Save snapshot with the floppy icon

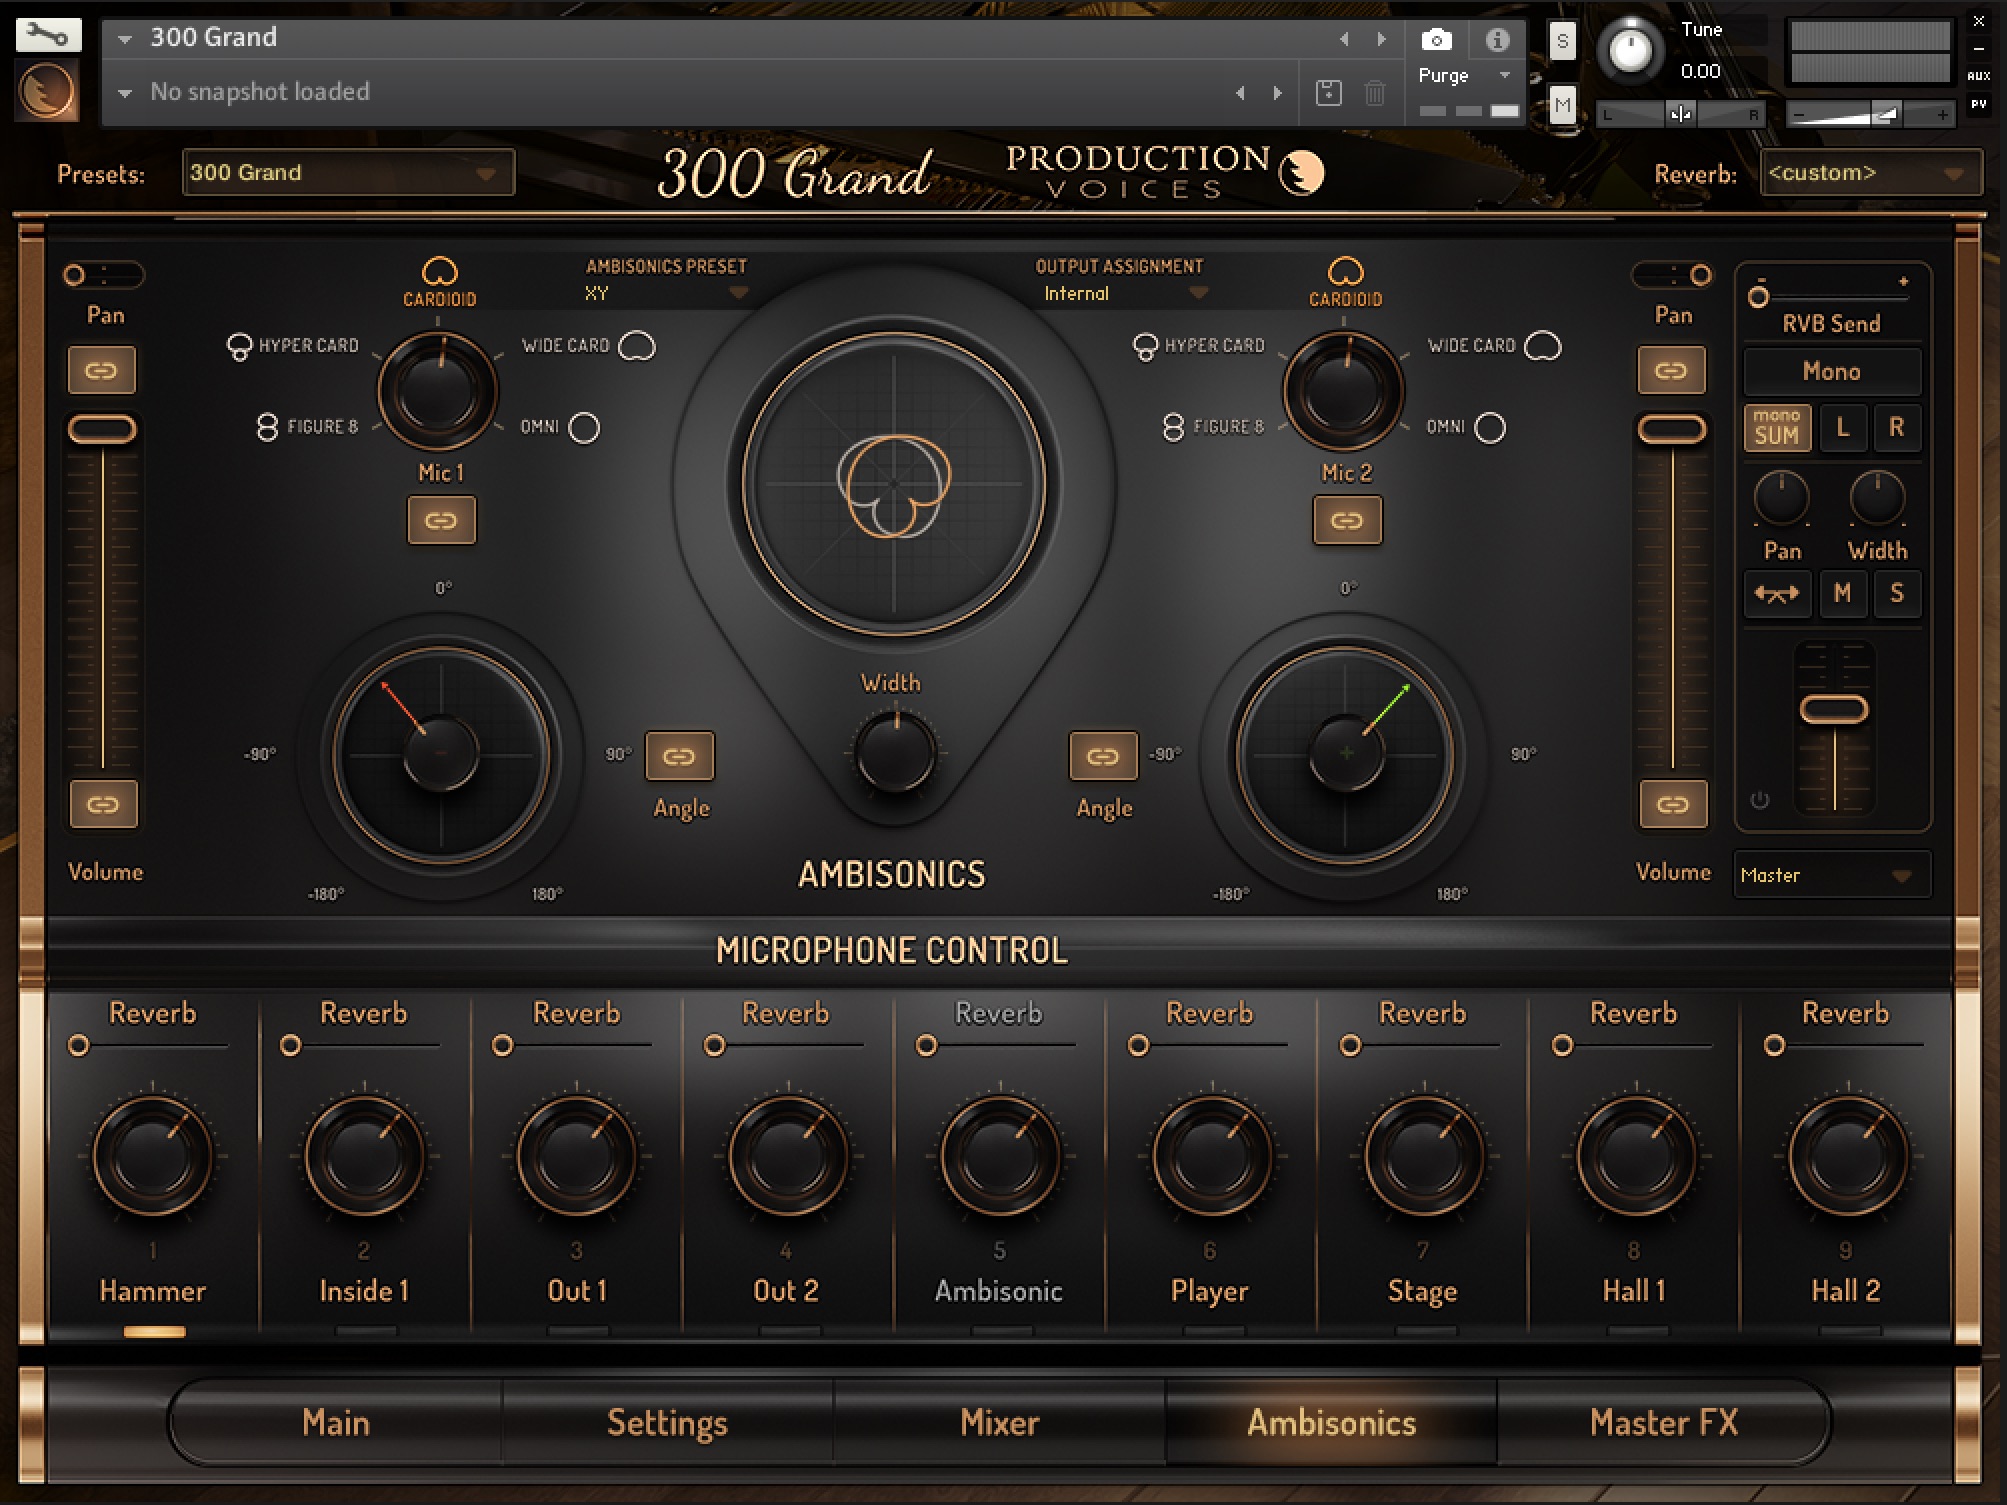(x=1328, y=93)
